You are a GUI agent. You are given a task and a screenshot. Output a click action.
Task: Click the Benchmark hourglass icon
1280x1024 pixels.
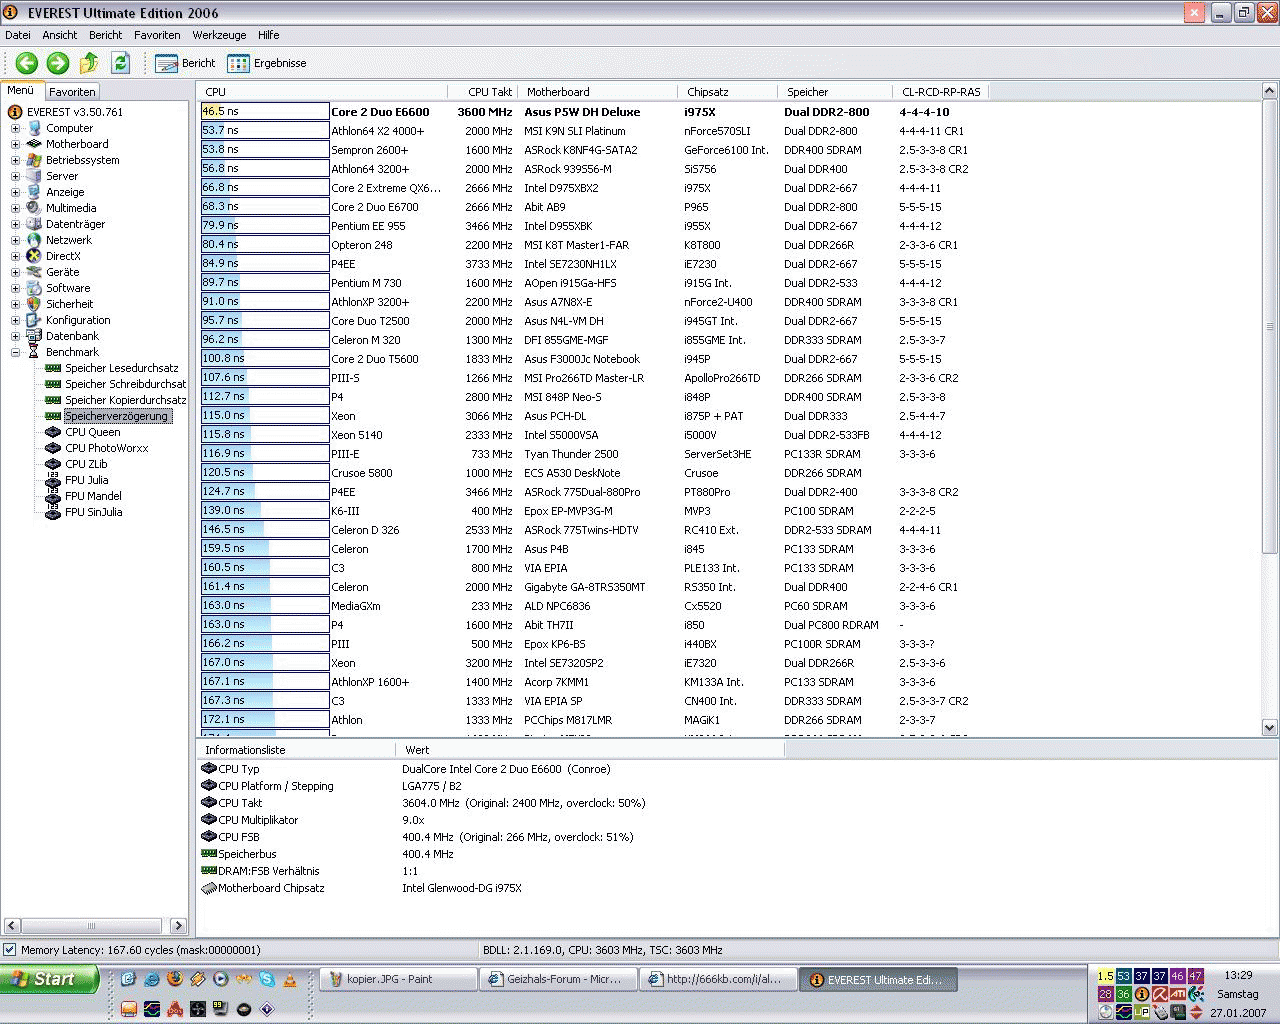tap(34, 352)
